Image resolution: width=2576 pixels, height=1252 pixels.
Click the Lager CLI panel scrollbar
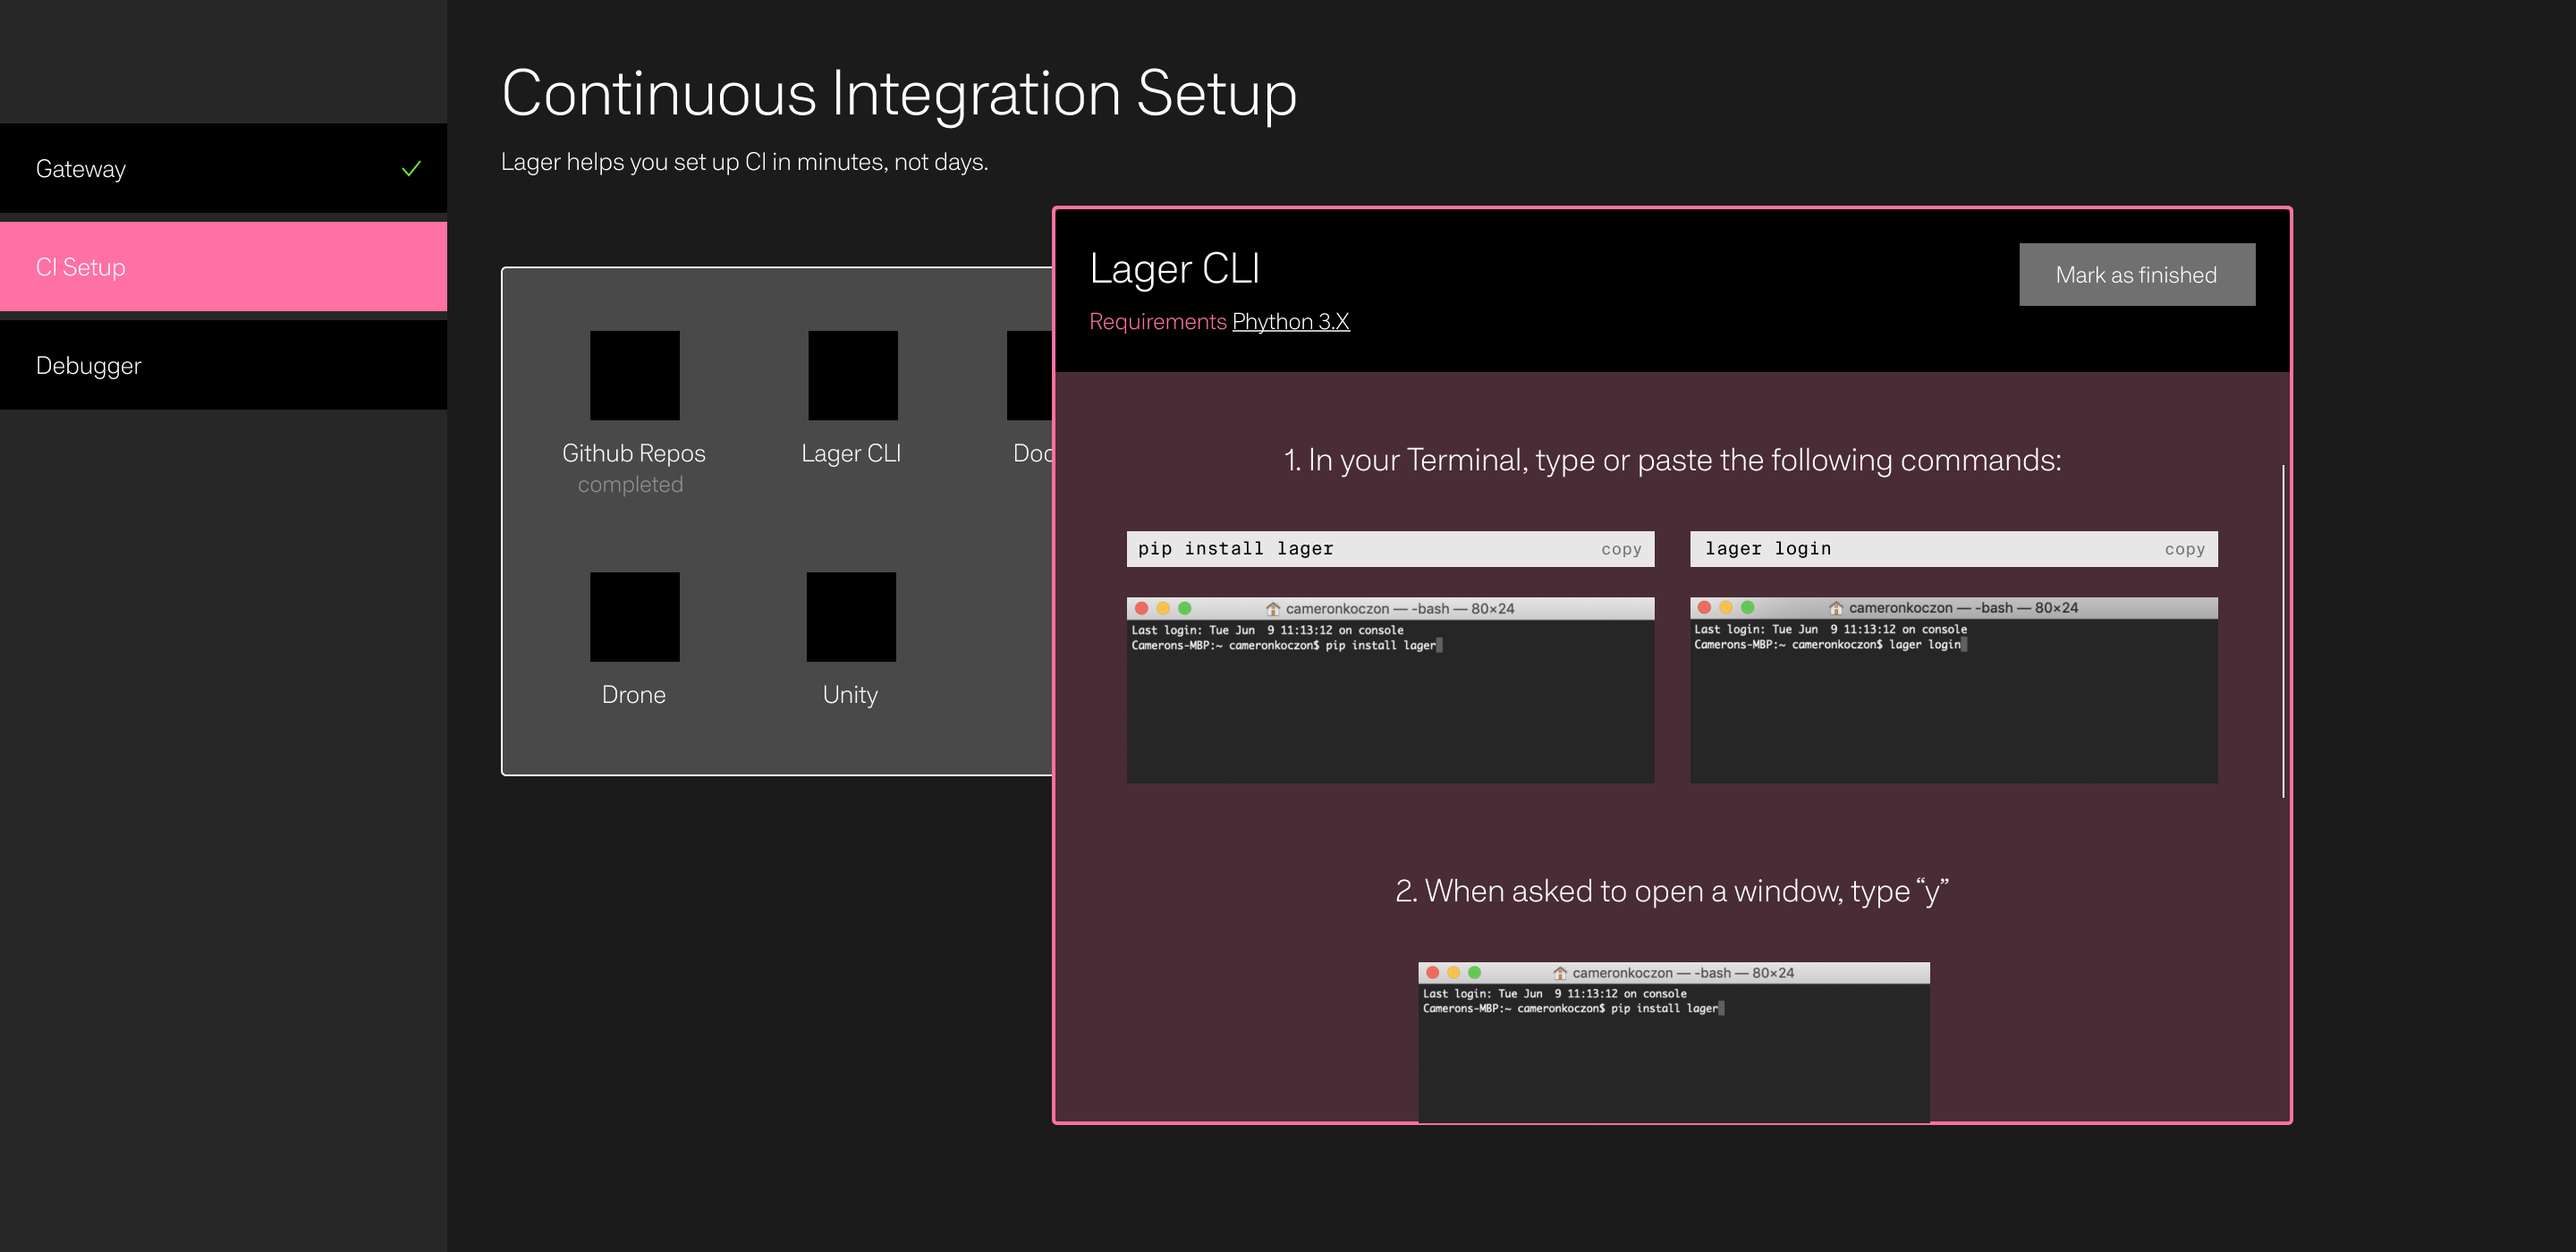pyautogui.click(x=2283, y=630)
